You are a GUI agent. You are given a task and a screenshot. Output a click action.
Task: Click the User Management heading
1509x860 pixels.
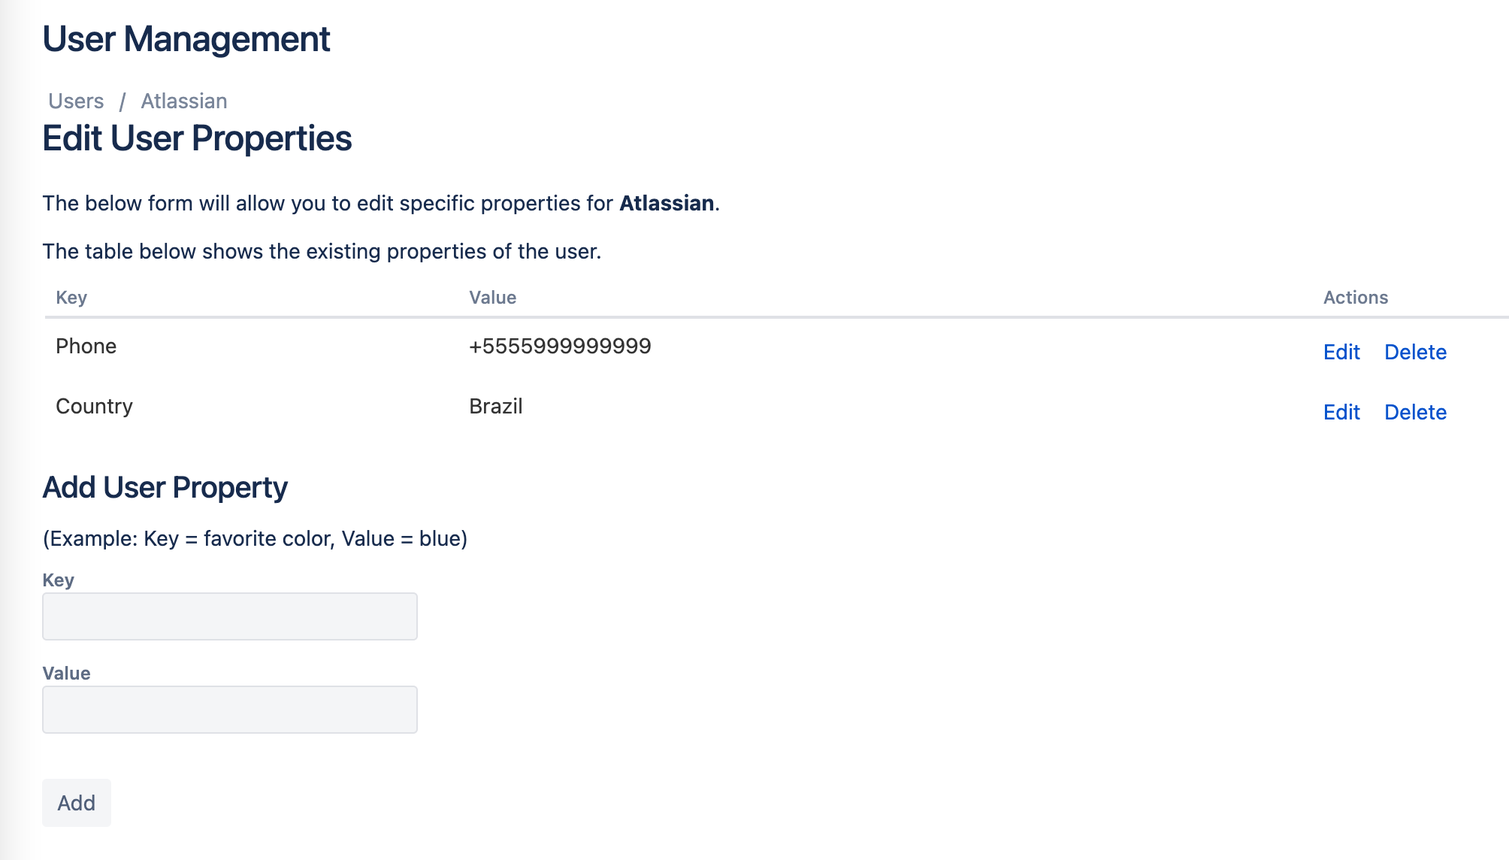(x=186, y=38)
